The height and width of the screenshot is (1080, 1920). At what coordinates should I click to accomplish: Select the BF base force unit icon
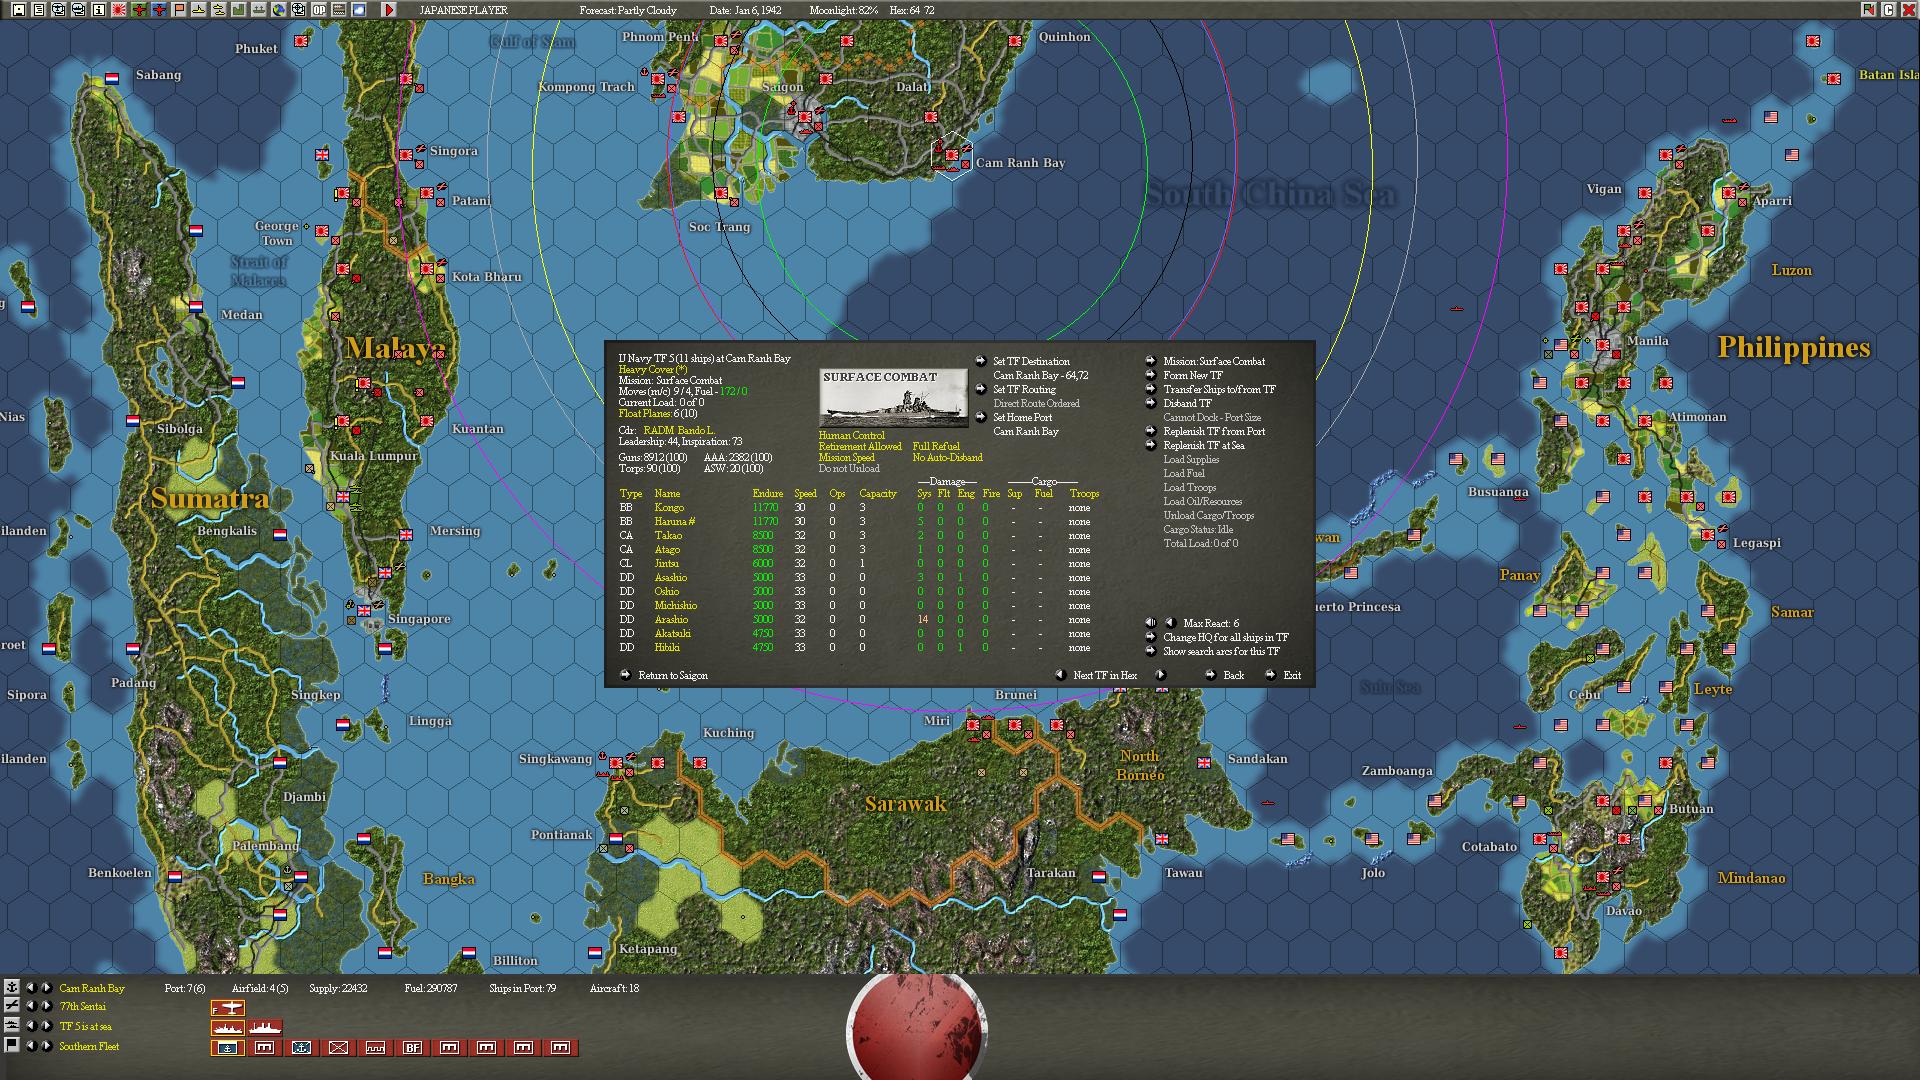[x=412, y=1047]
